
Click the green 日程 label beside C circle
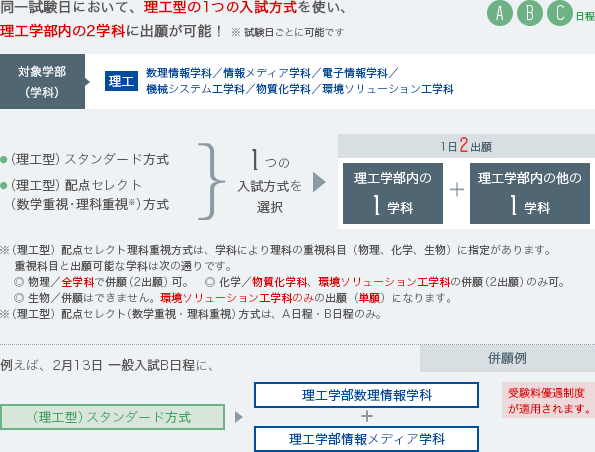click(x=585, y=16)
